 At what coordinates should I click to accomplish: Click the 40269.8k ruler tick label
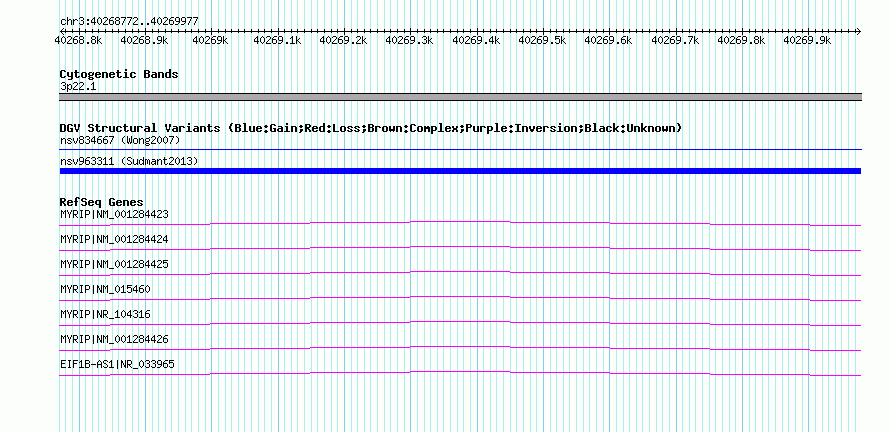[x=742, y=40]
